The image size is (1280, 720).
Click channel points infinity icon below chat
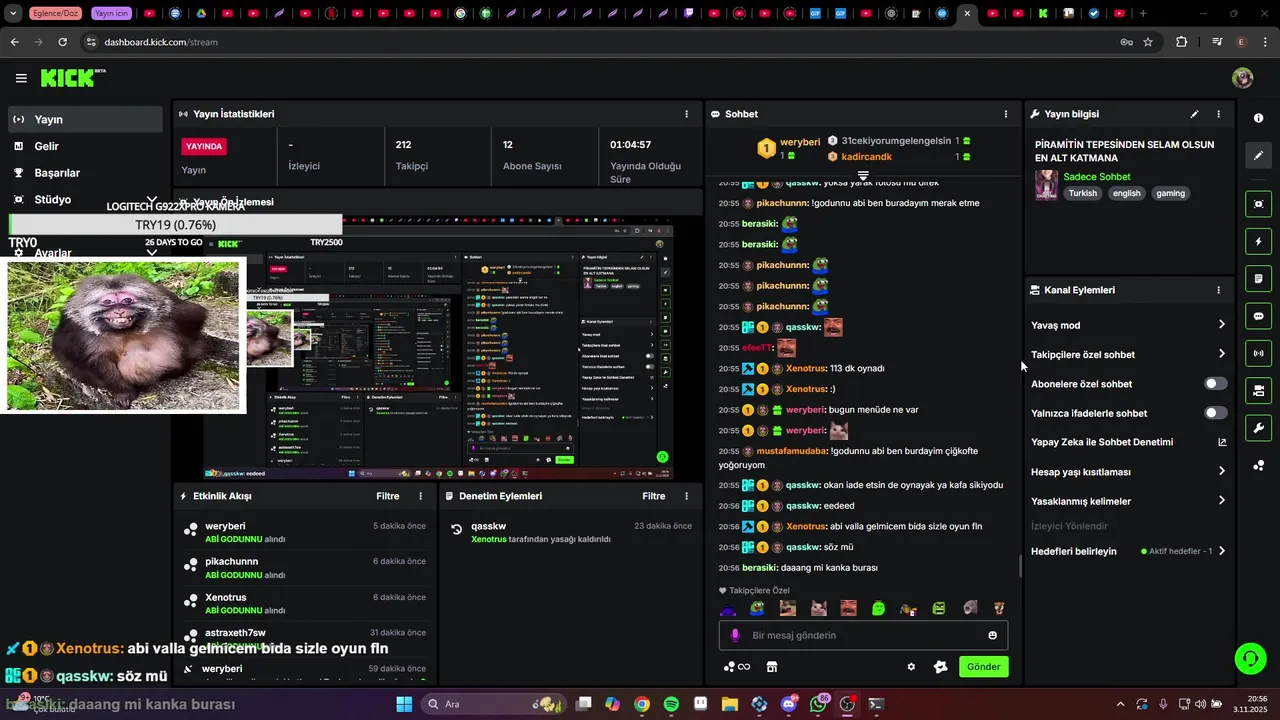[737, 667]
